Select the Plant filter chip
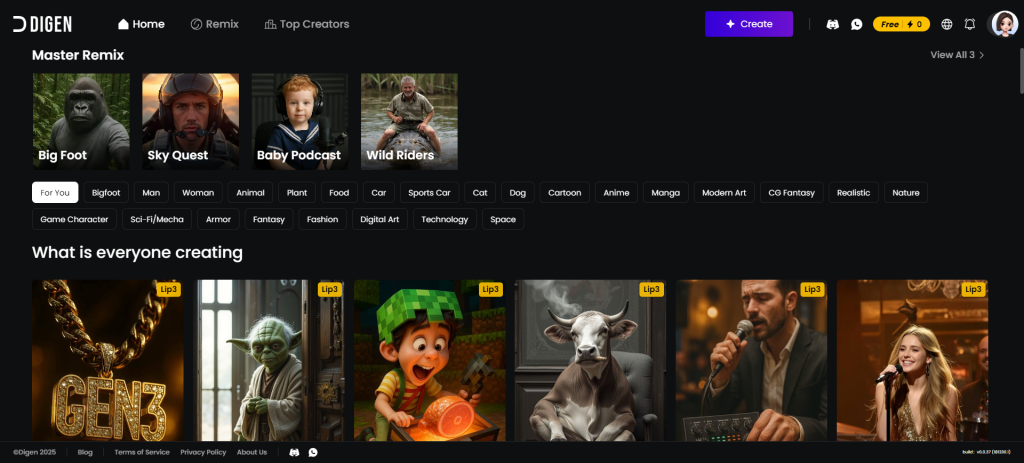Screen dimensions: 1024x463 pos(297,193)
